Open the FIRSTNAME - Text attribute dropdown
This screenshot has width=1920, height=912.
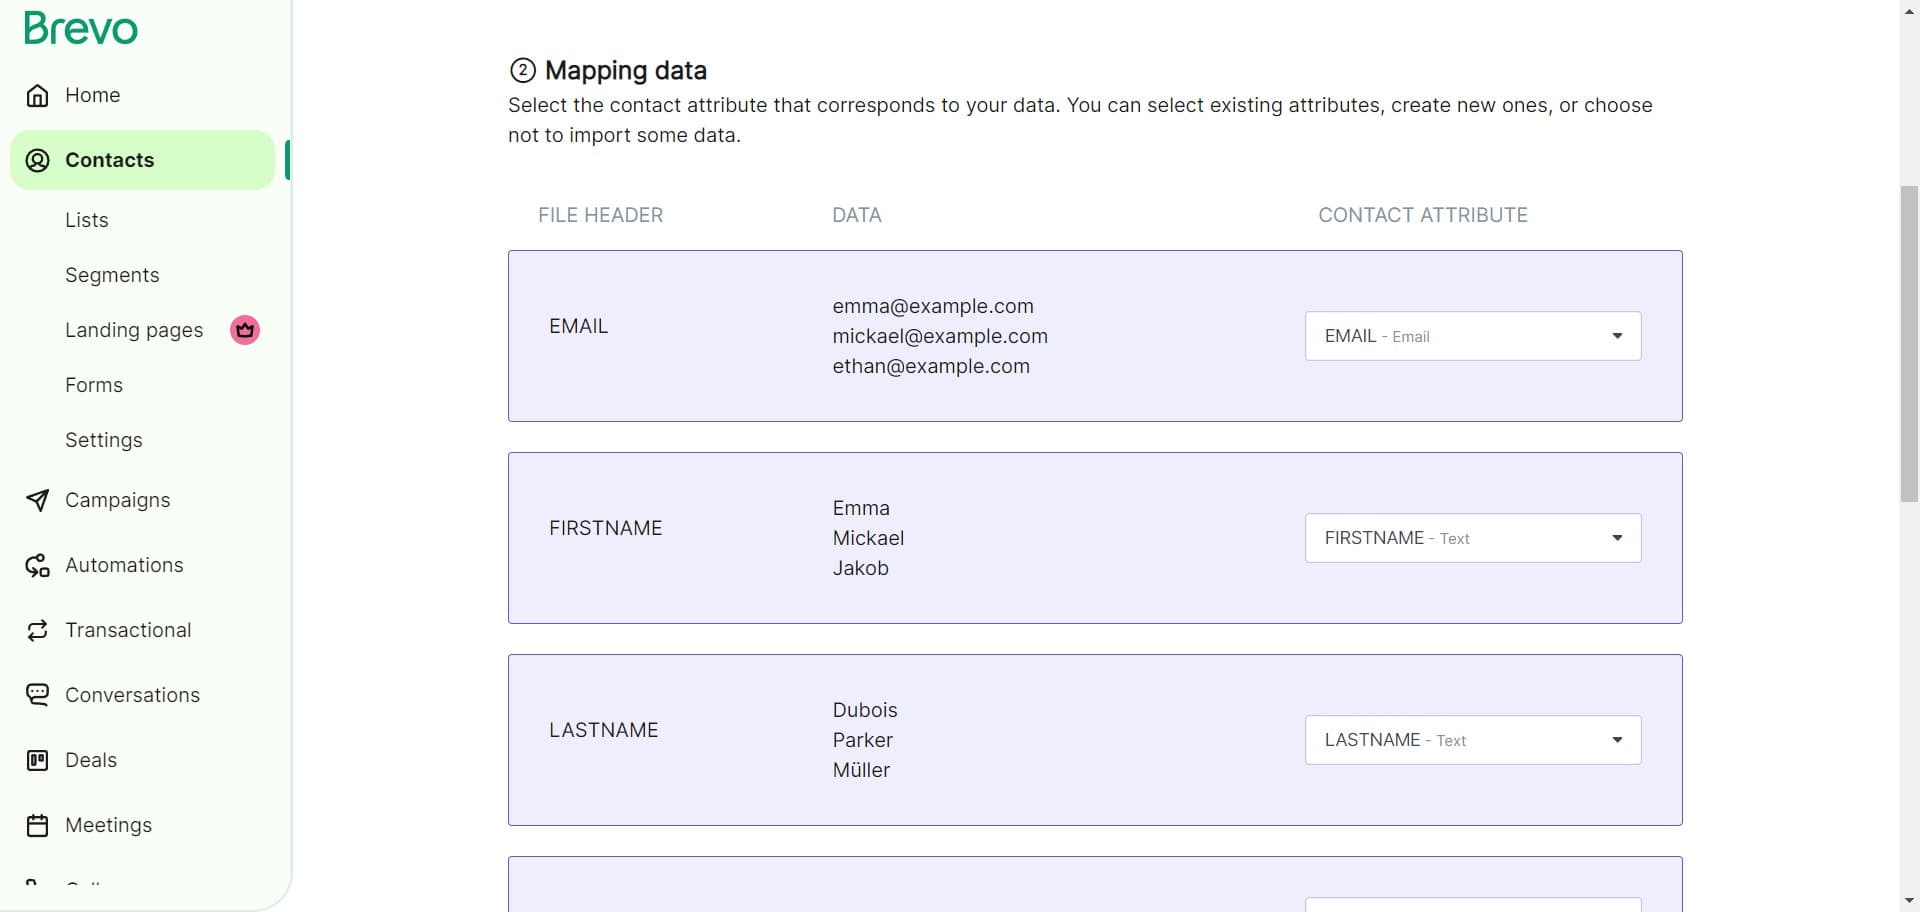(x=1472, y=537)
